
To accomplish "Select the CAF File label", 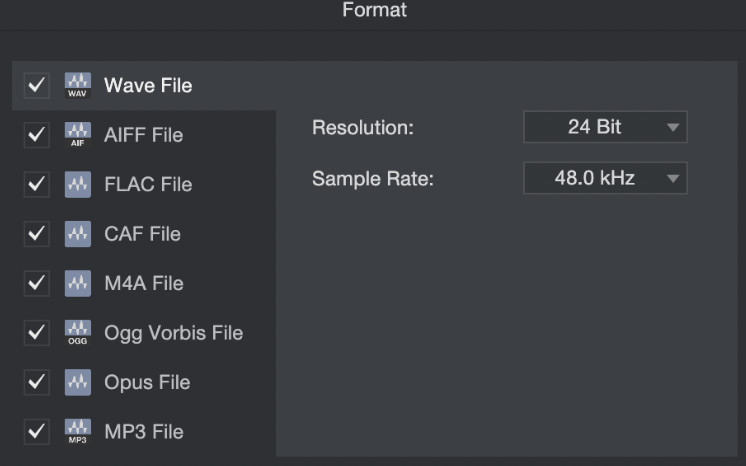I will pos(142,234).
